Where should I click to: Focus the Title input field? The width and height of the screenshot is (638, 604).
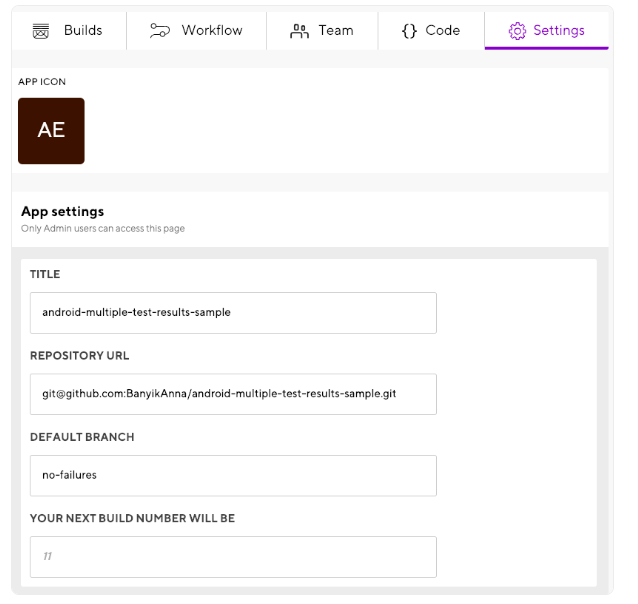pyautogui.click(x=233, y=312)
